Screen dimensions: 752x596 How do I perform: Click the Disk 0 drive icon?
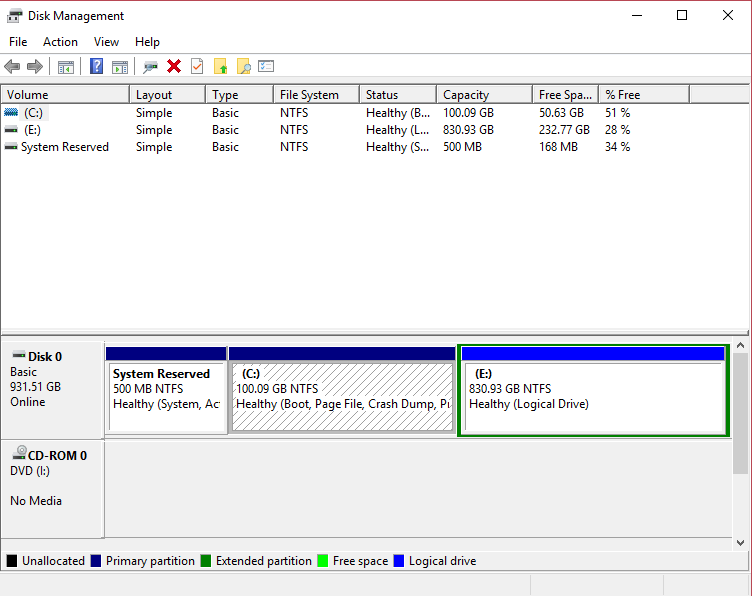tap(19, 355)
